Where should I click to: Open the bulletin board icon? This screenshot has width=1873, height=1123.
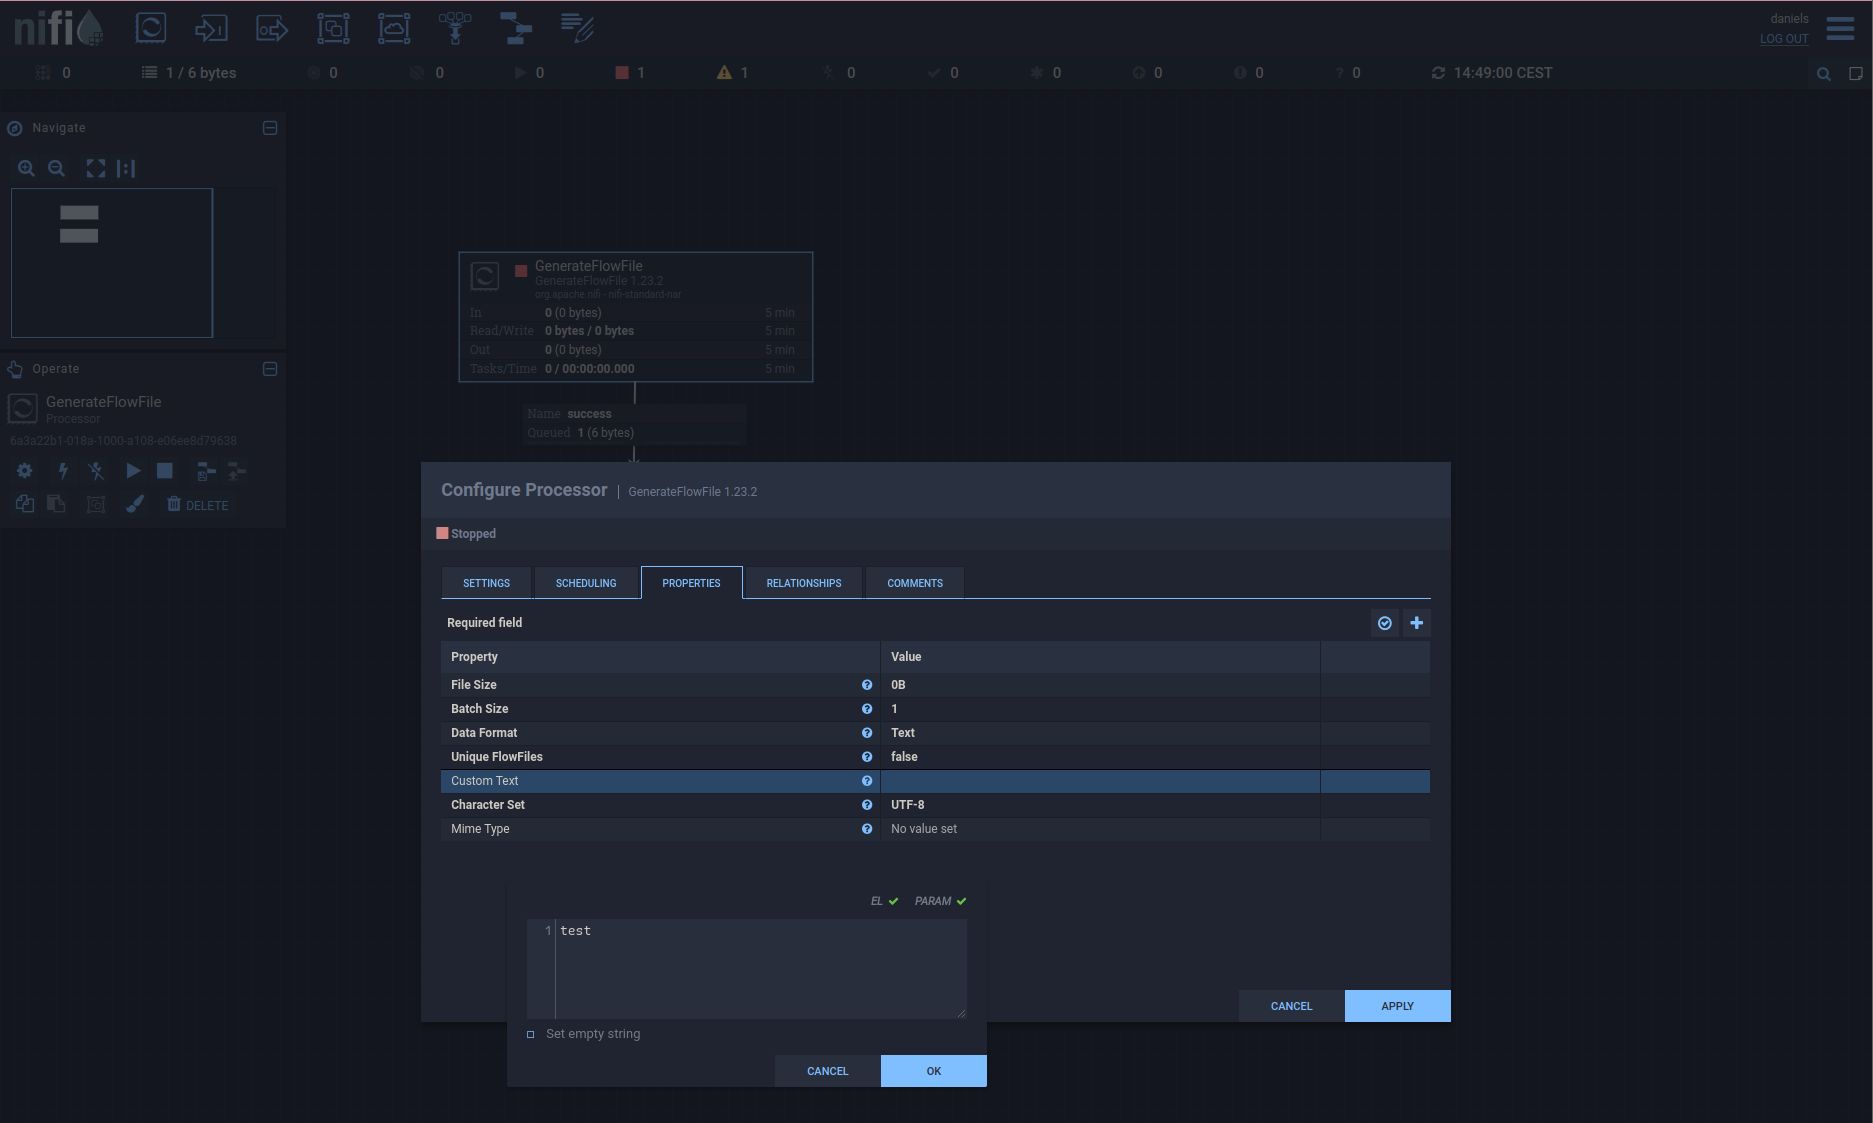[x=1856, y=73]
